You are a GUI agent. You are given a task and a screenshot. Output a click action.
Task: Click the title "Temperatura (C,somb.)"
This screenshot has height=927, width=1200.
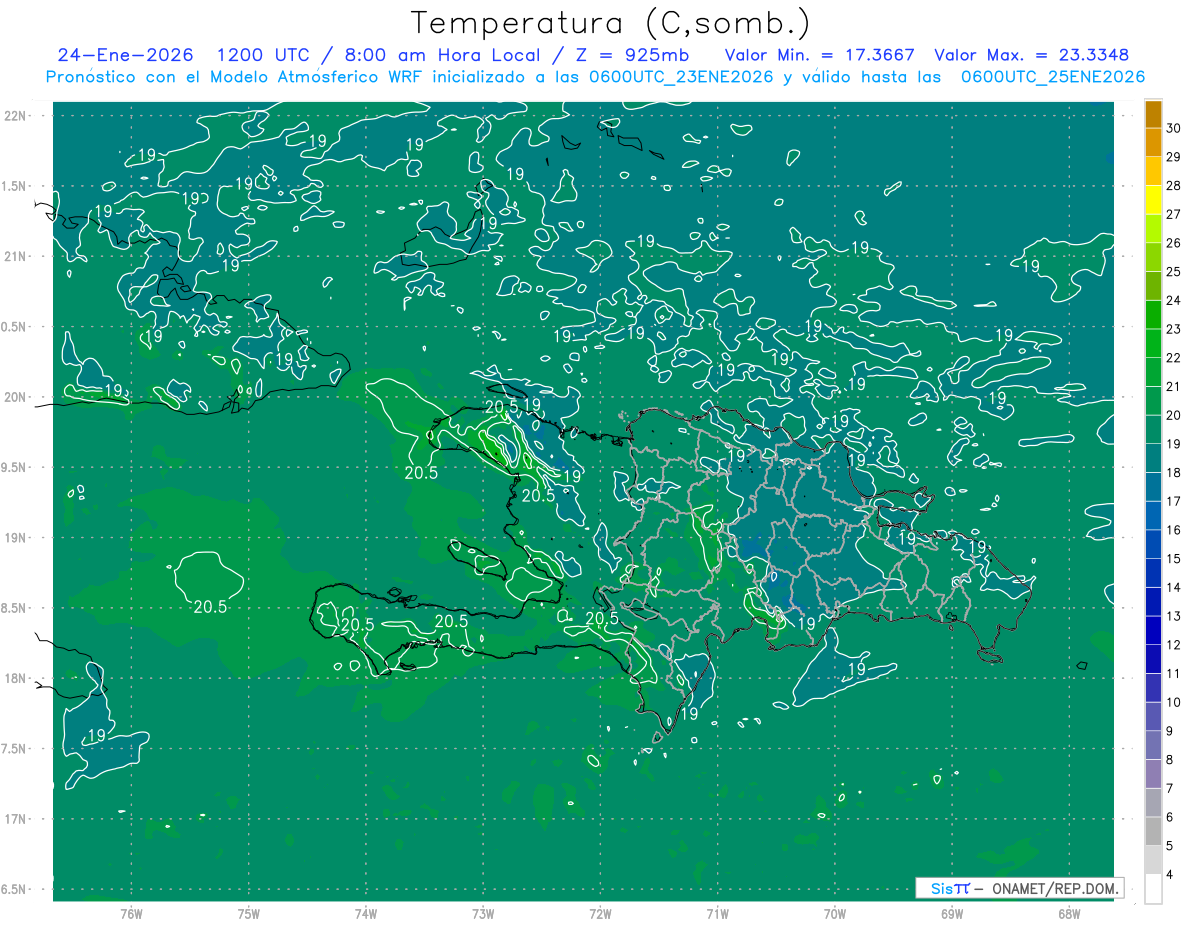611,24
